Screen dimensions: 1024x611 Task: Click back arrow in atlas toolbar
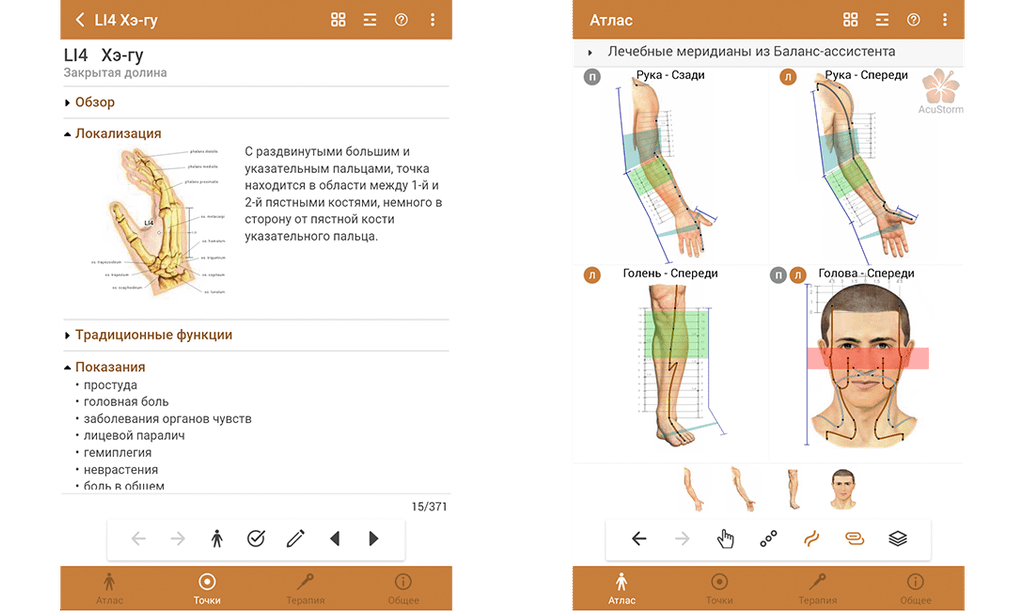639,539
